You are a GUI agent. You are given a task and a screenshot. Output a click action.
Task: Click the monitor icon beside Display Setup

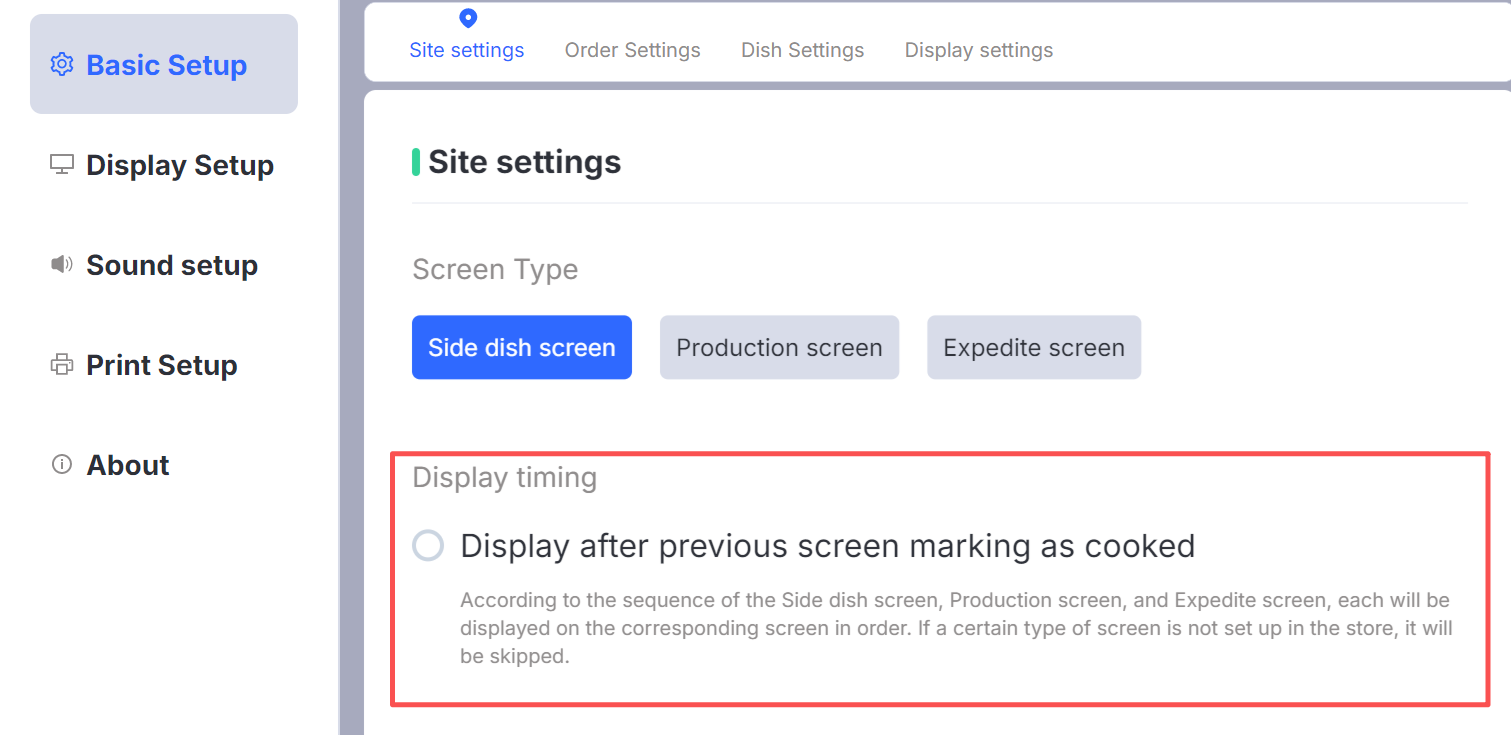(x=62, y=165)
